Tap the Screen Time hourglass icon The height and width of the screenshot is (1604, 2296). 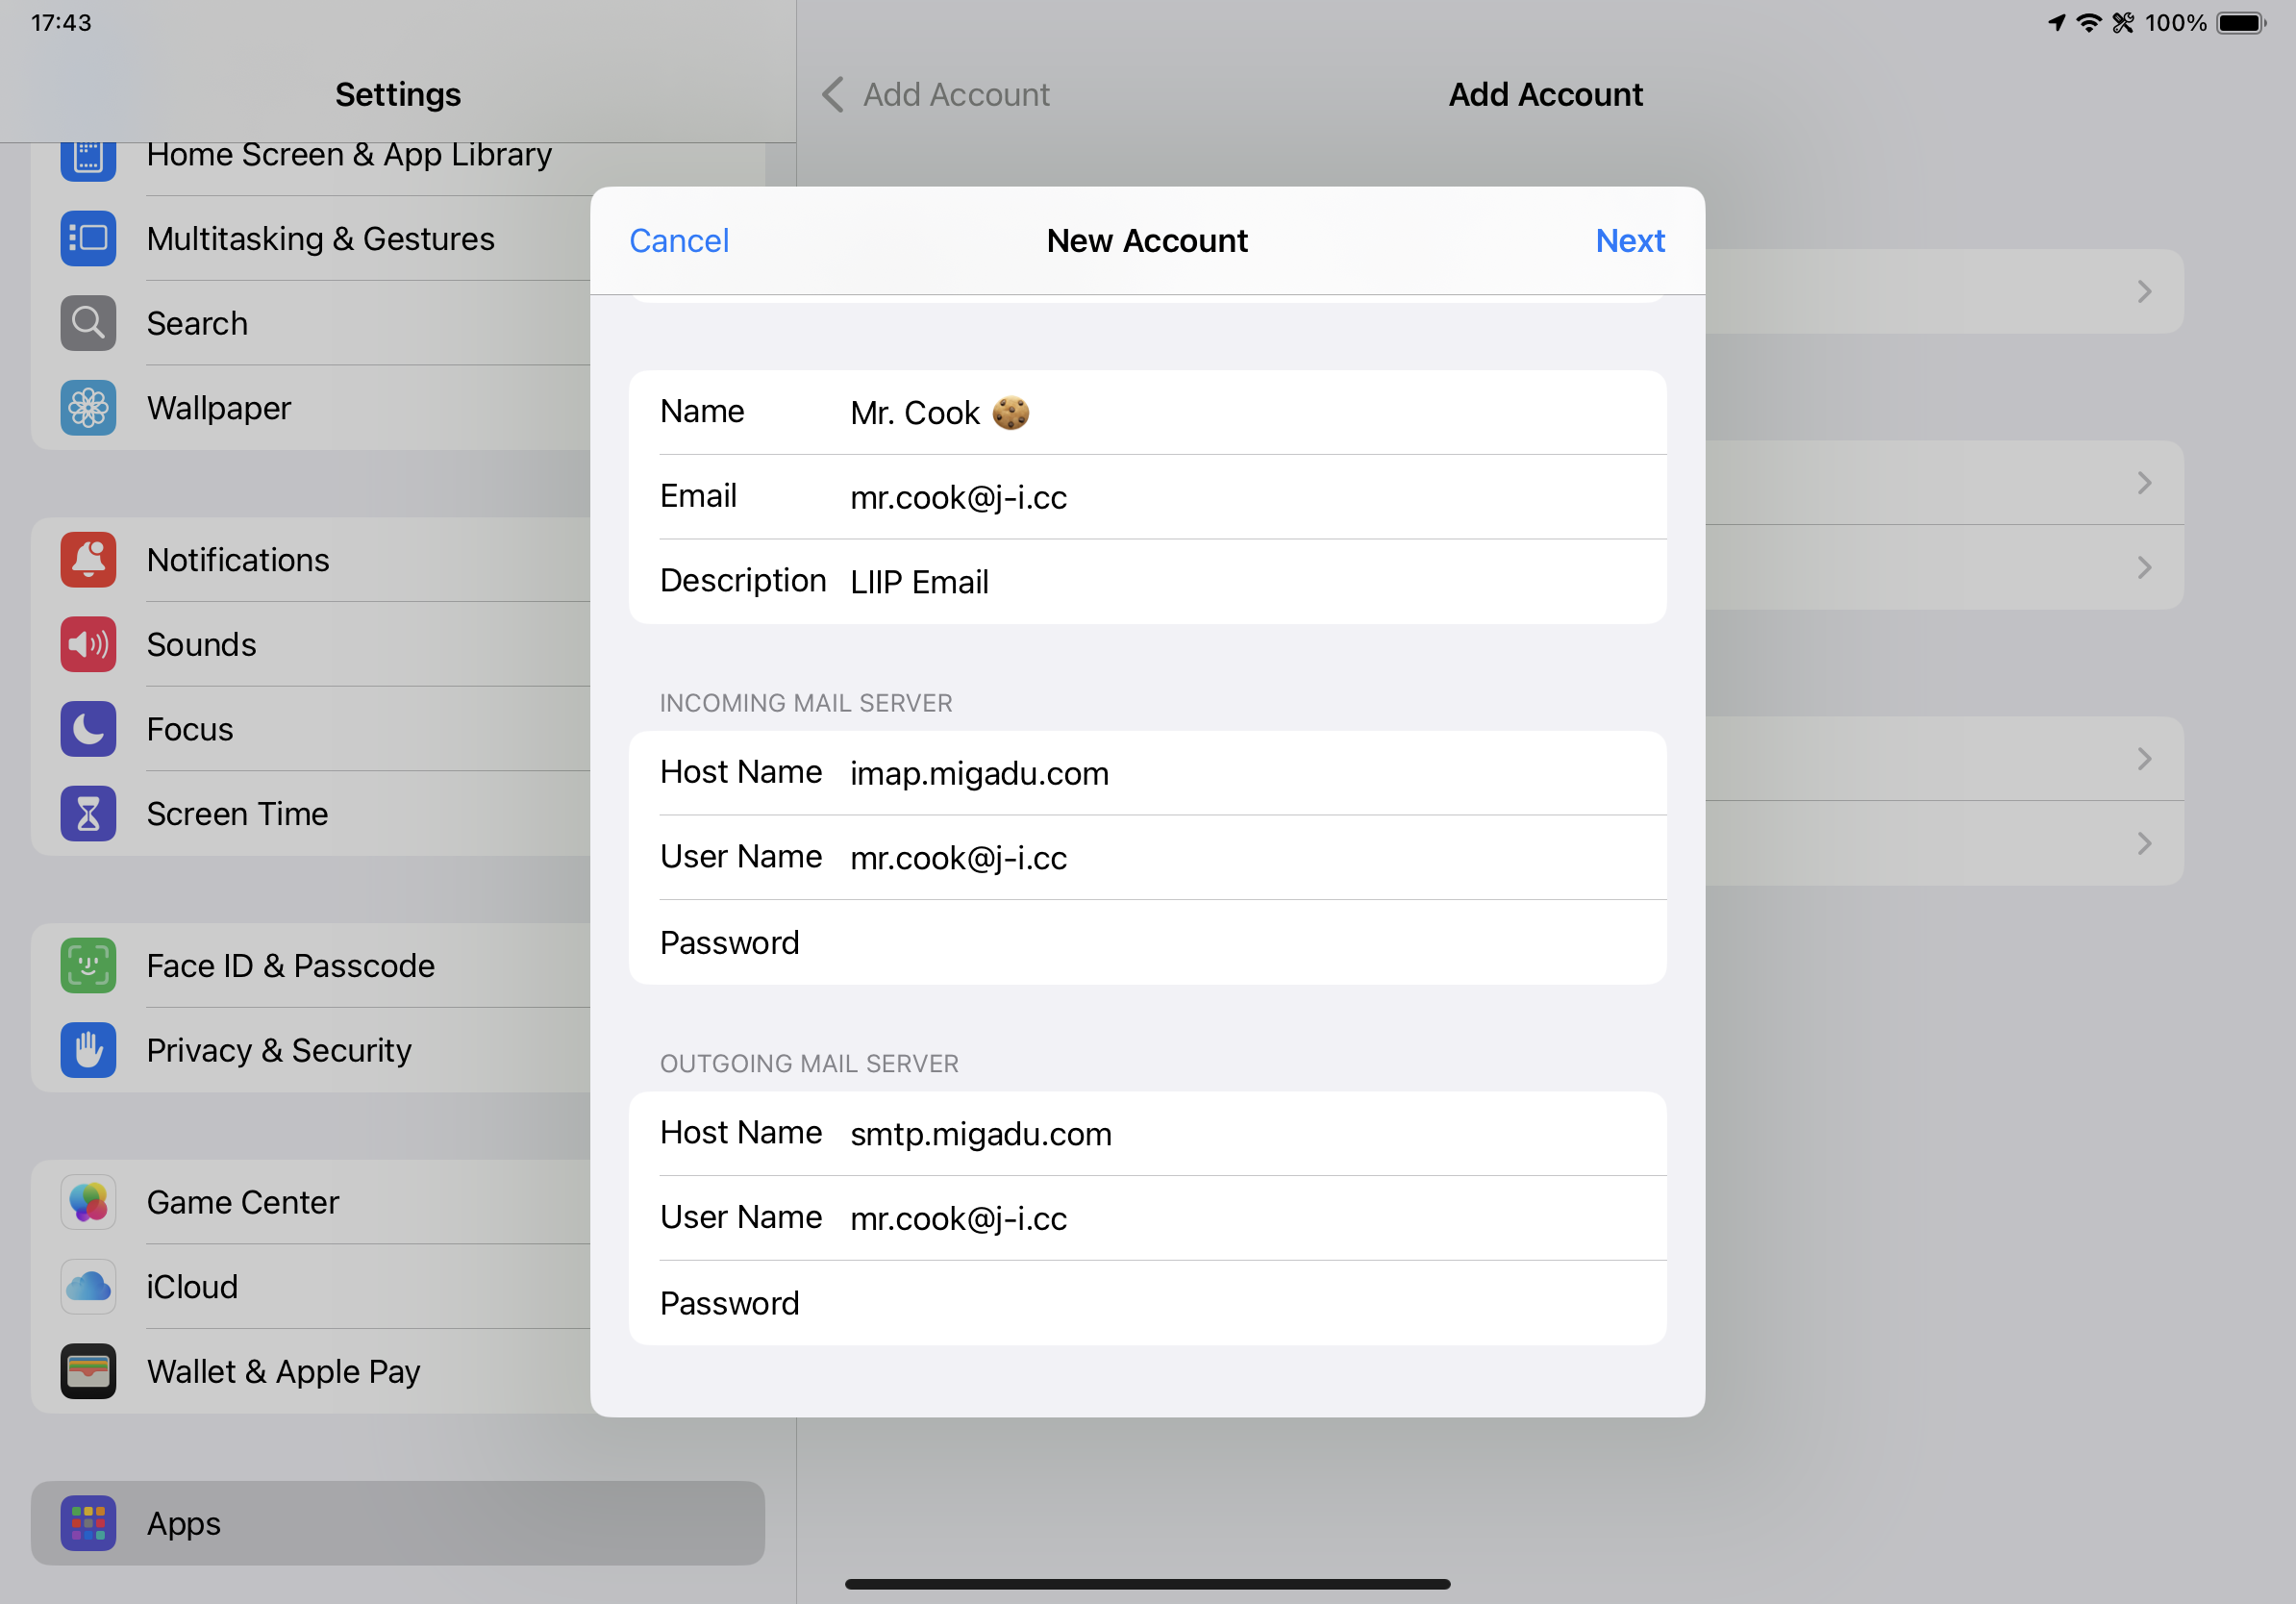(x=88, y=814)
